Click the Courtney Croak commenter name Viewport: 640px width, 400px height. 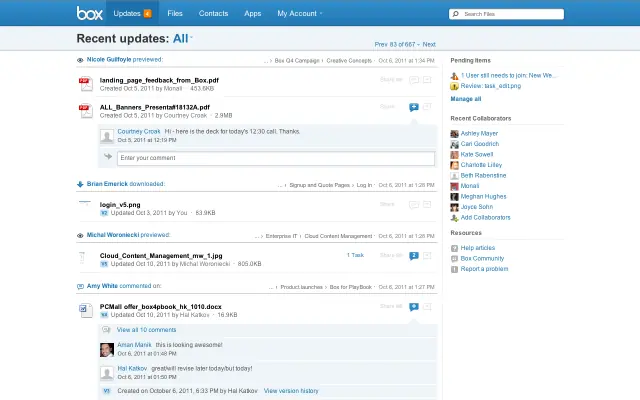[139, 131]
